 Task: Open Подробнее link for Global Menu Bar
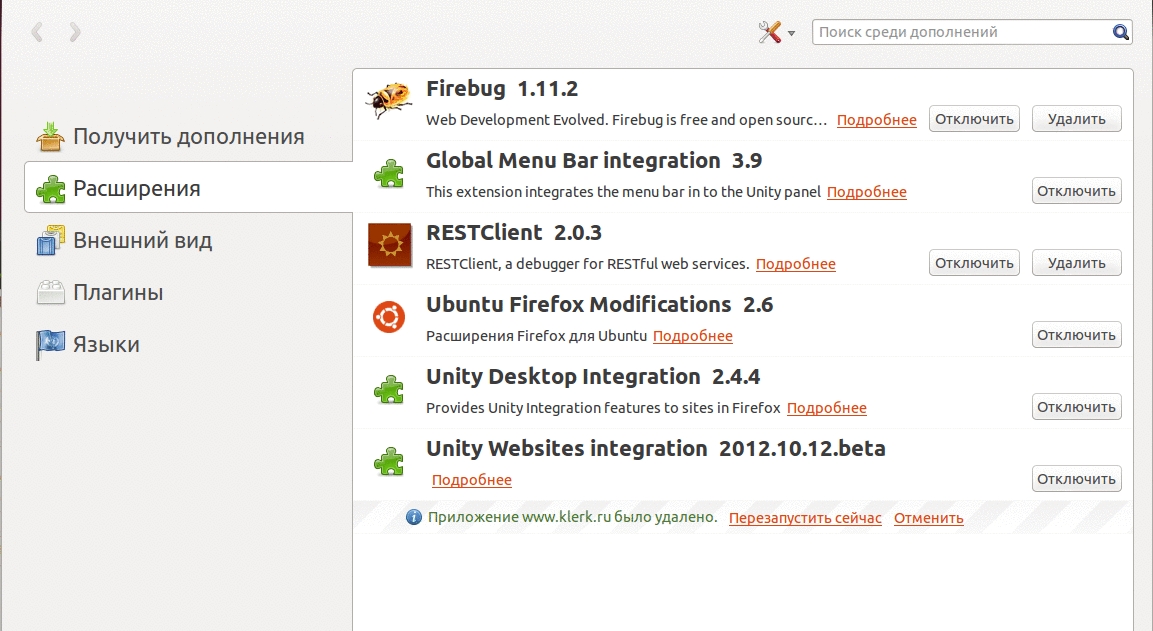(866, 192)
